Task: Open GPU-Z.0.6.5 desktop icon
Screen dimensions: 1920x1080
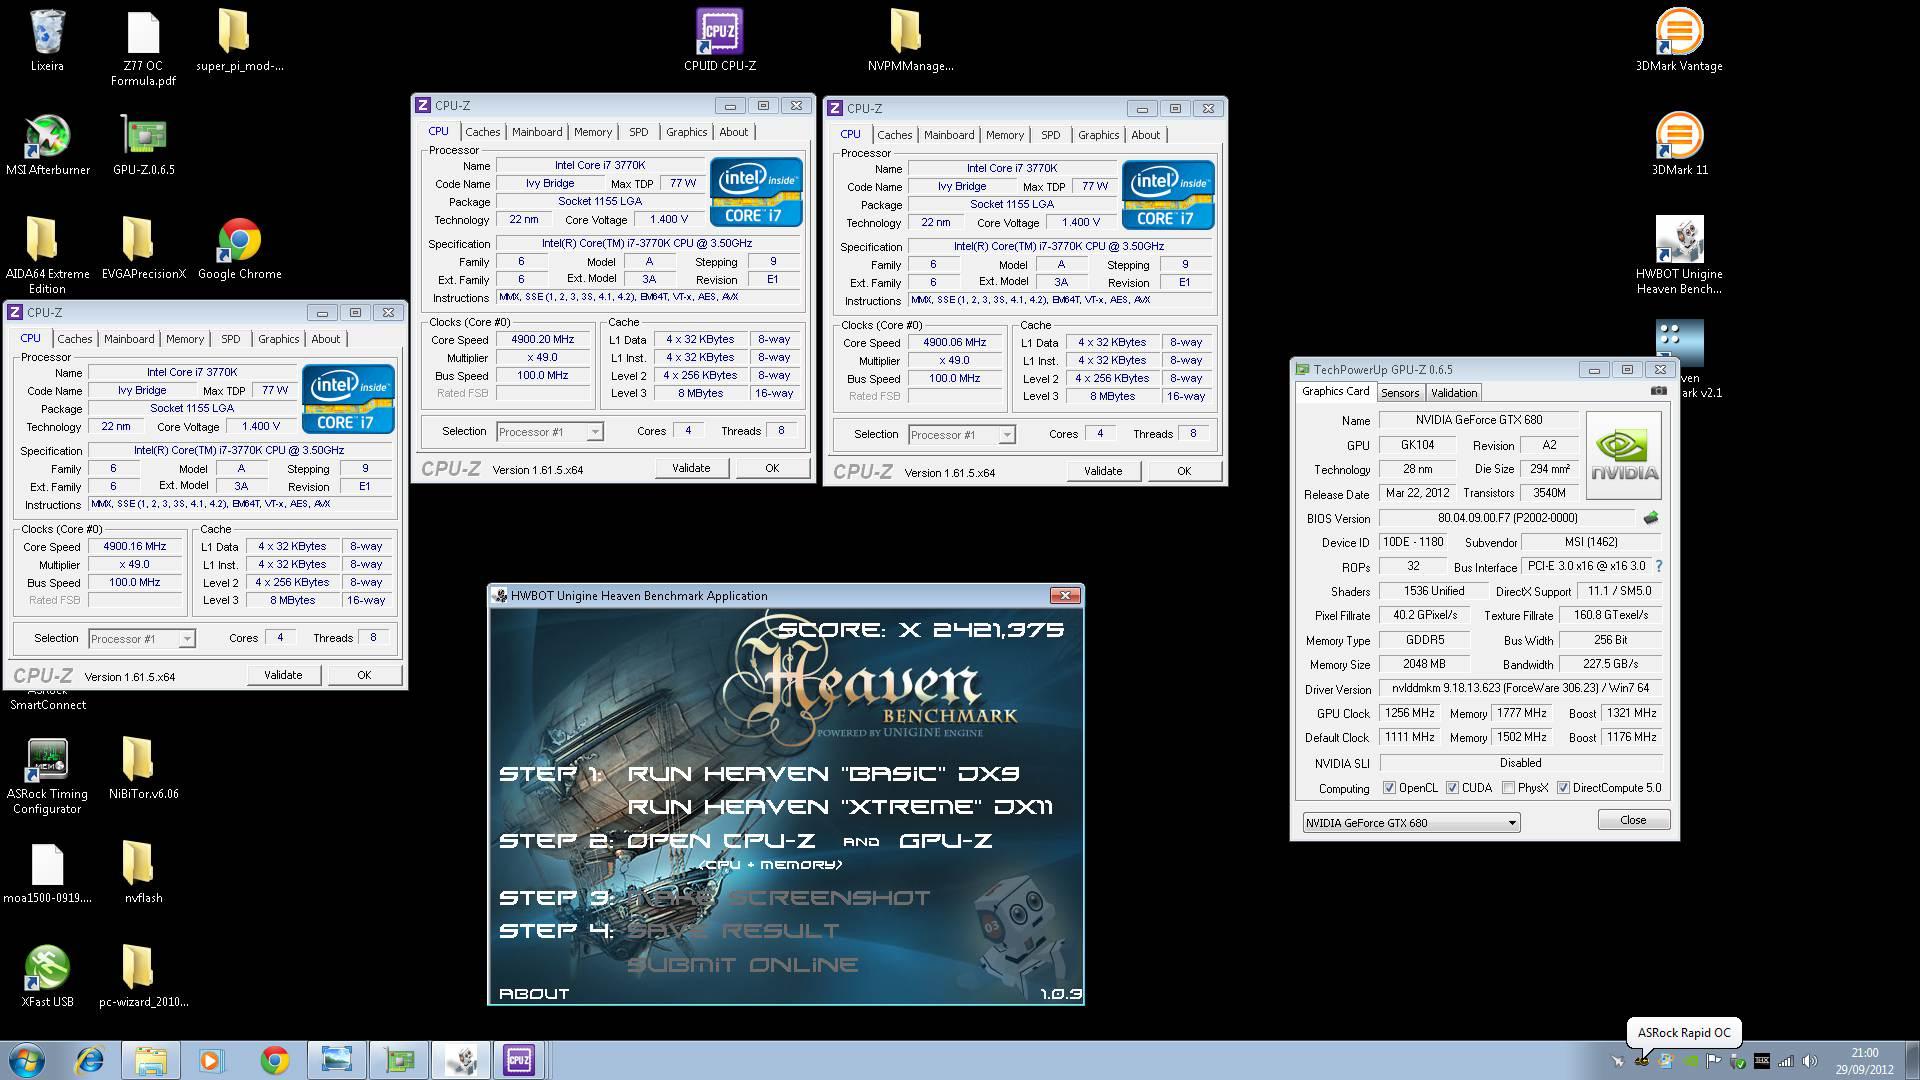Action: click(x=143, y=144)
